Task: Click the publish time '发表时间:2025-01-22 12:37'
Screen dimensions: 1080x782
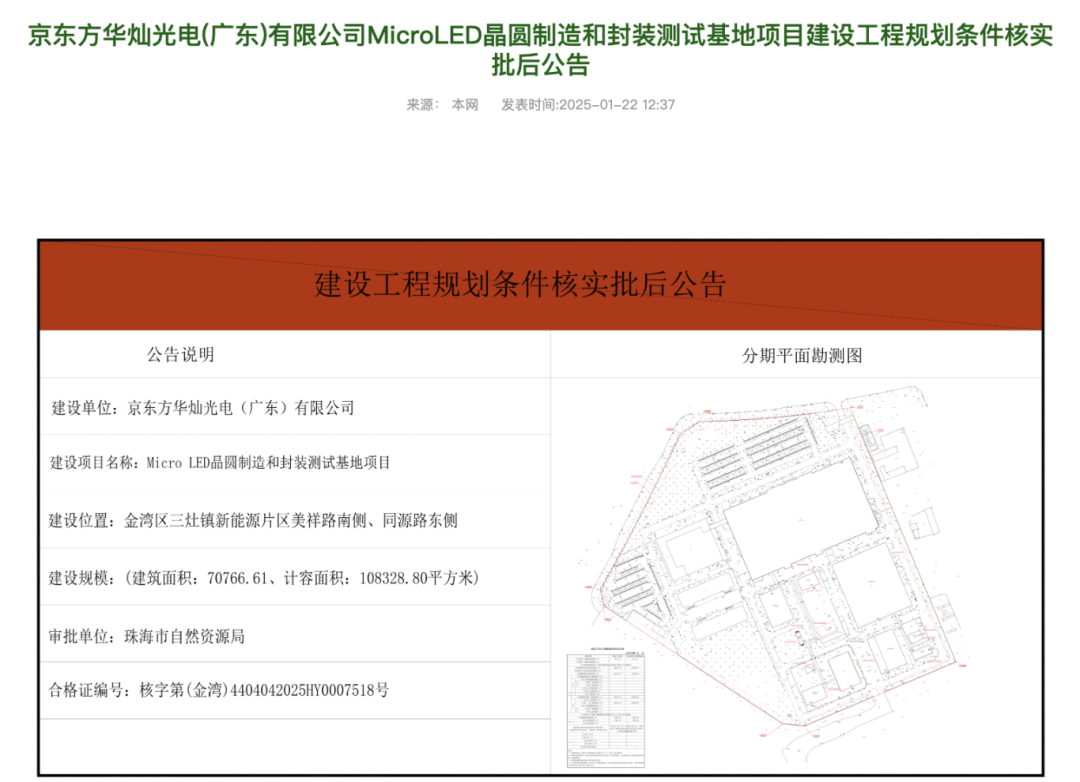Action: pyautogui.click(x=588, y=105)
